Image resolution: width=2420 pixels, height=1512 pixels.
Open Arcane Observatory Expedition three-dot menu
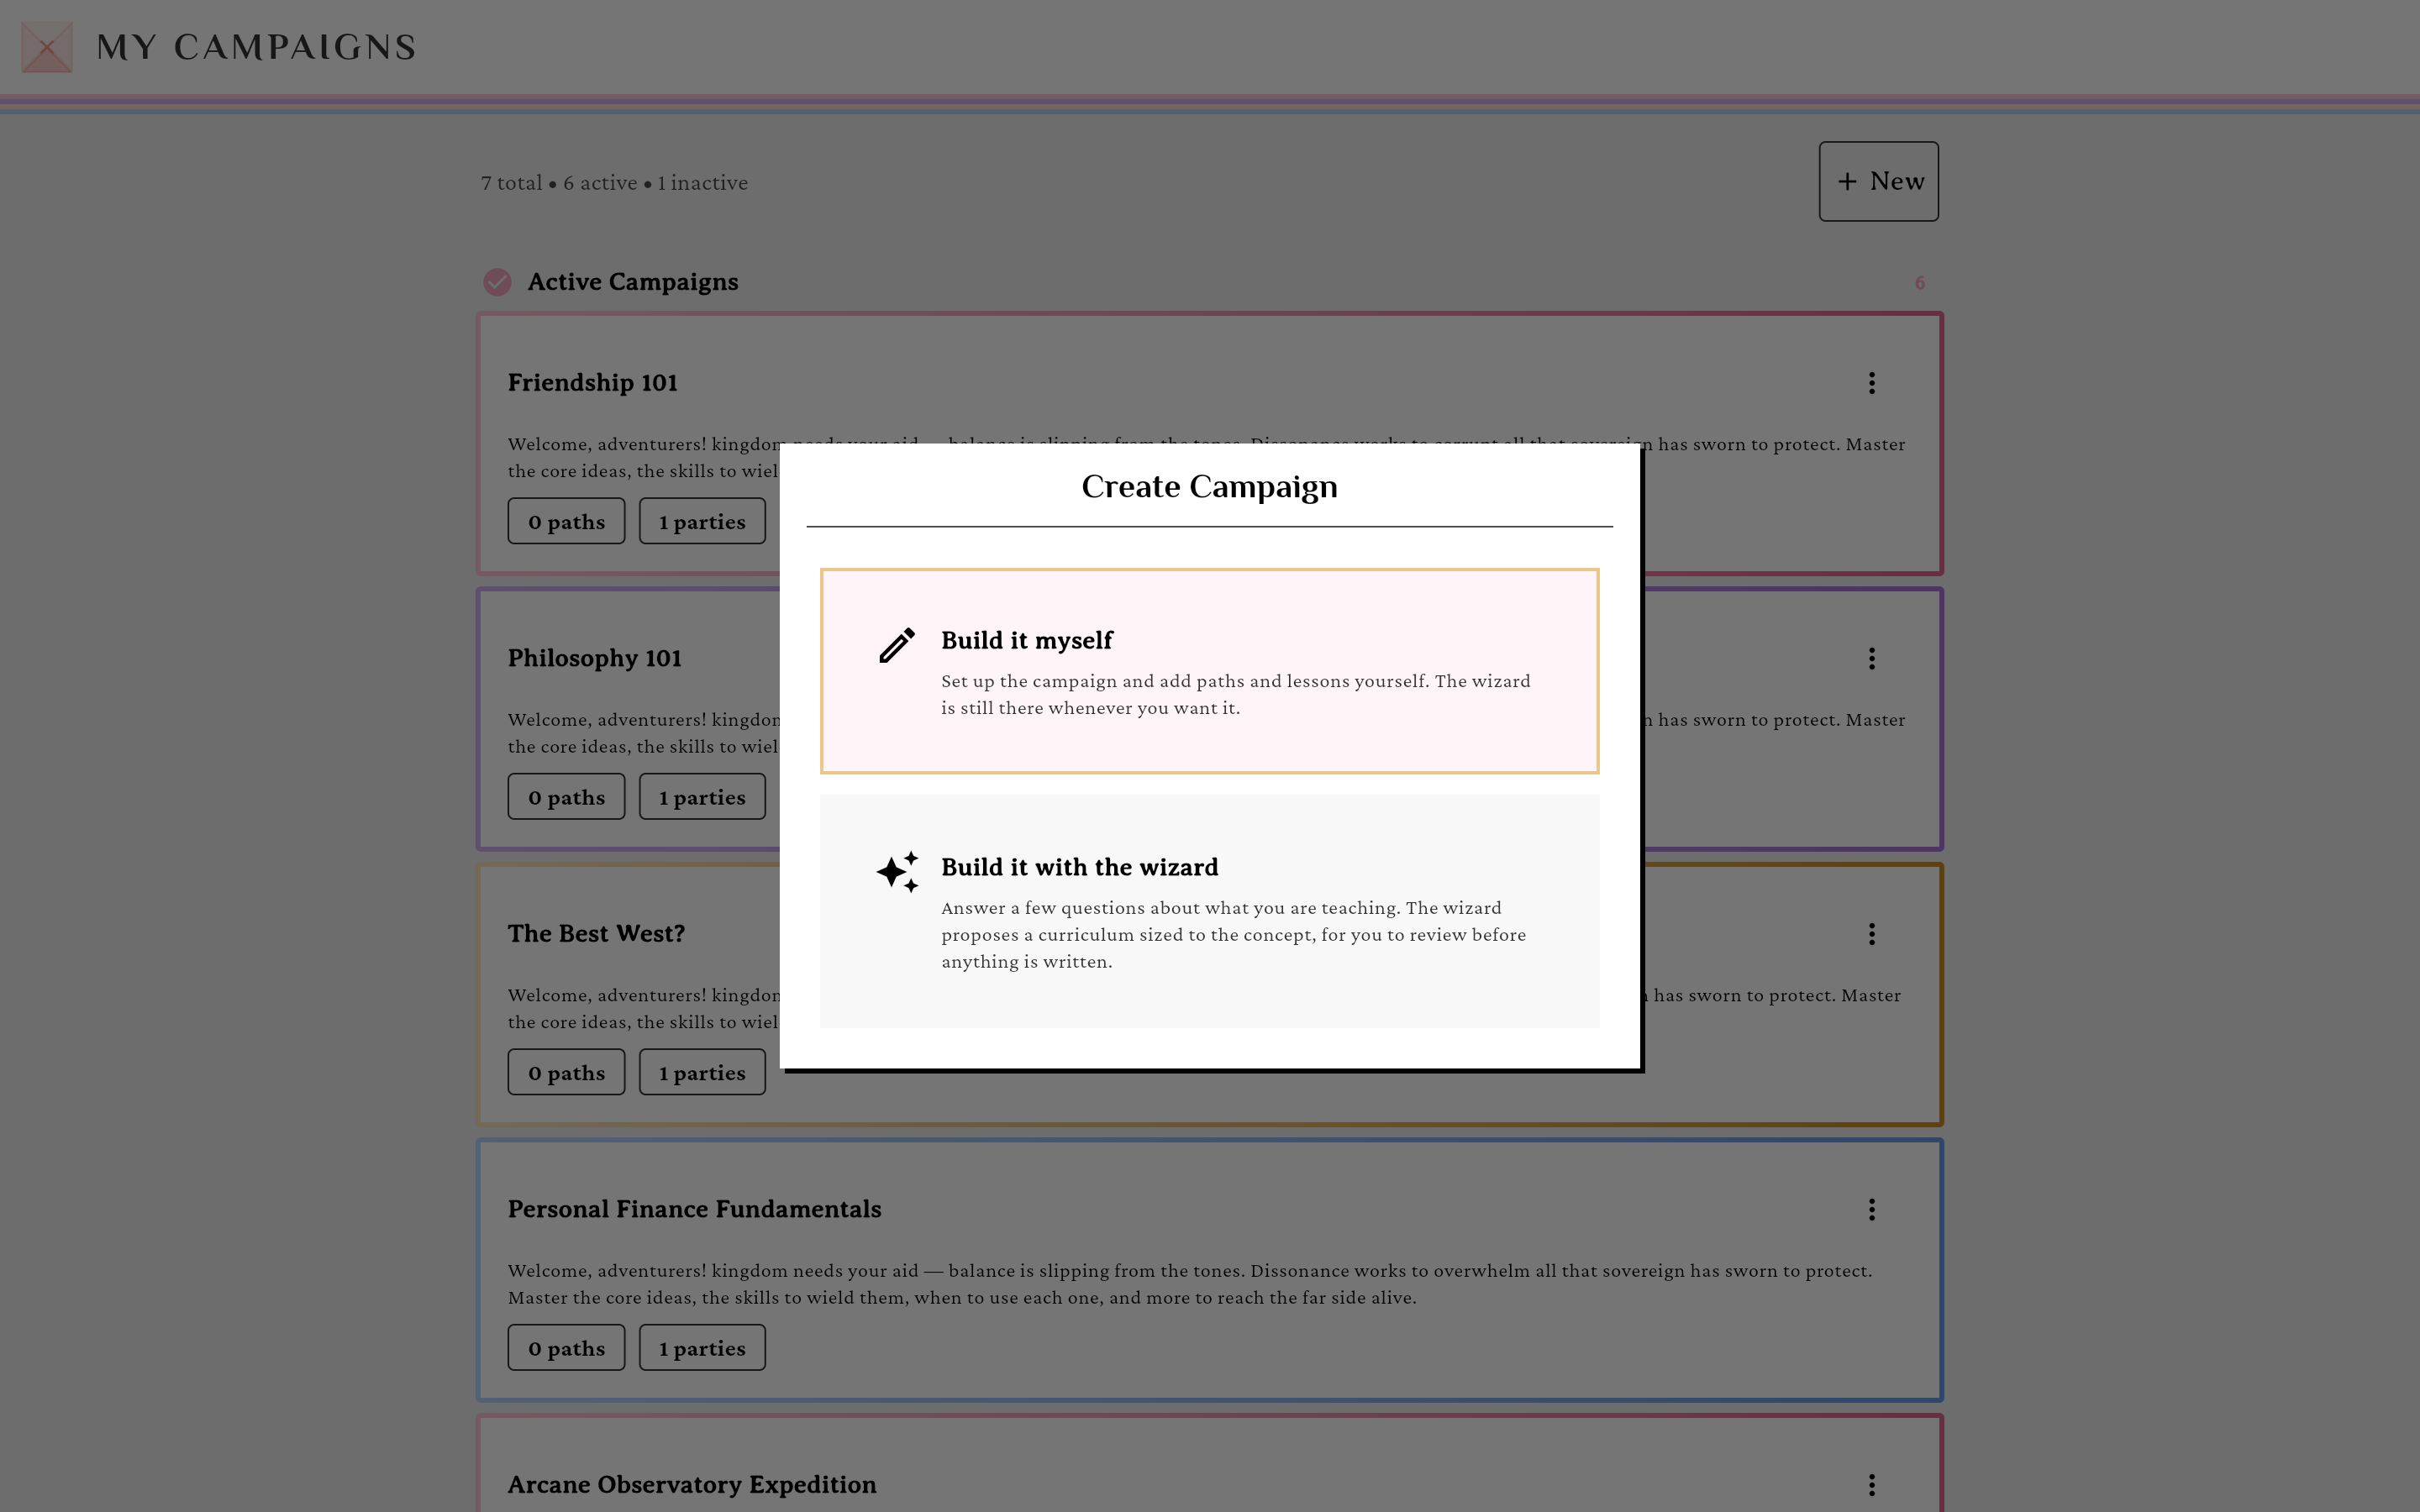tap(1871, 1485)
